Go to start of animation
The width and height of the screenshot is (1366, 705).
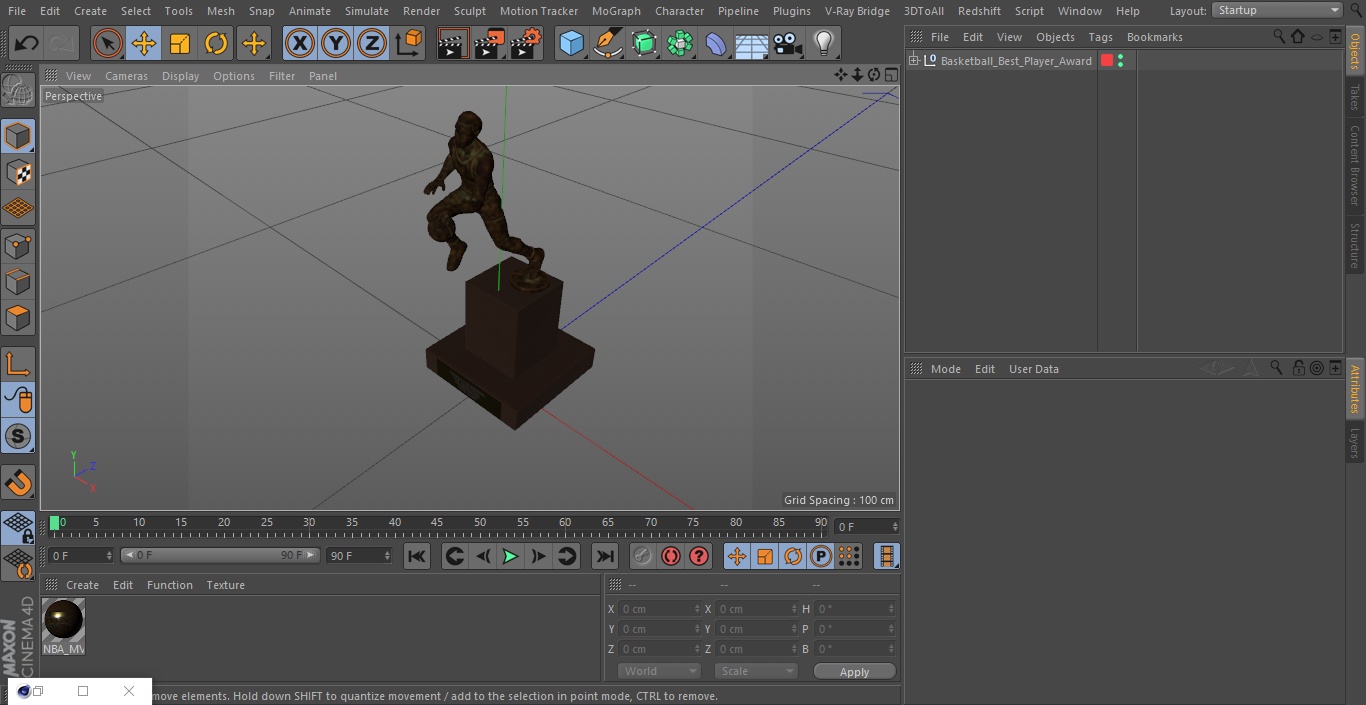pyautogui.click(x=417, y=556)
